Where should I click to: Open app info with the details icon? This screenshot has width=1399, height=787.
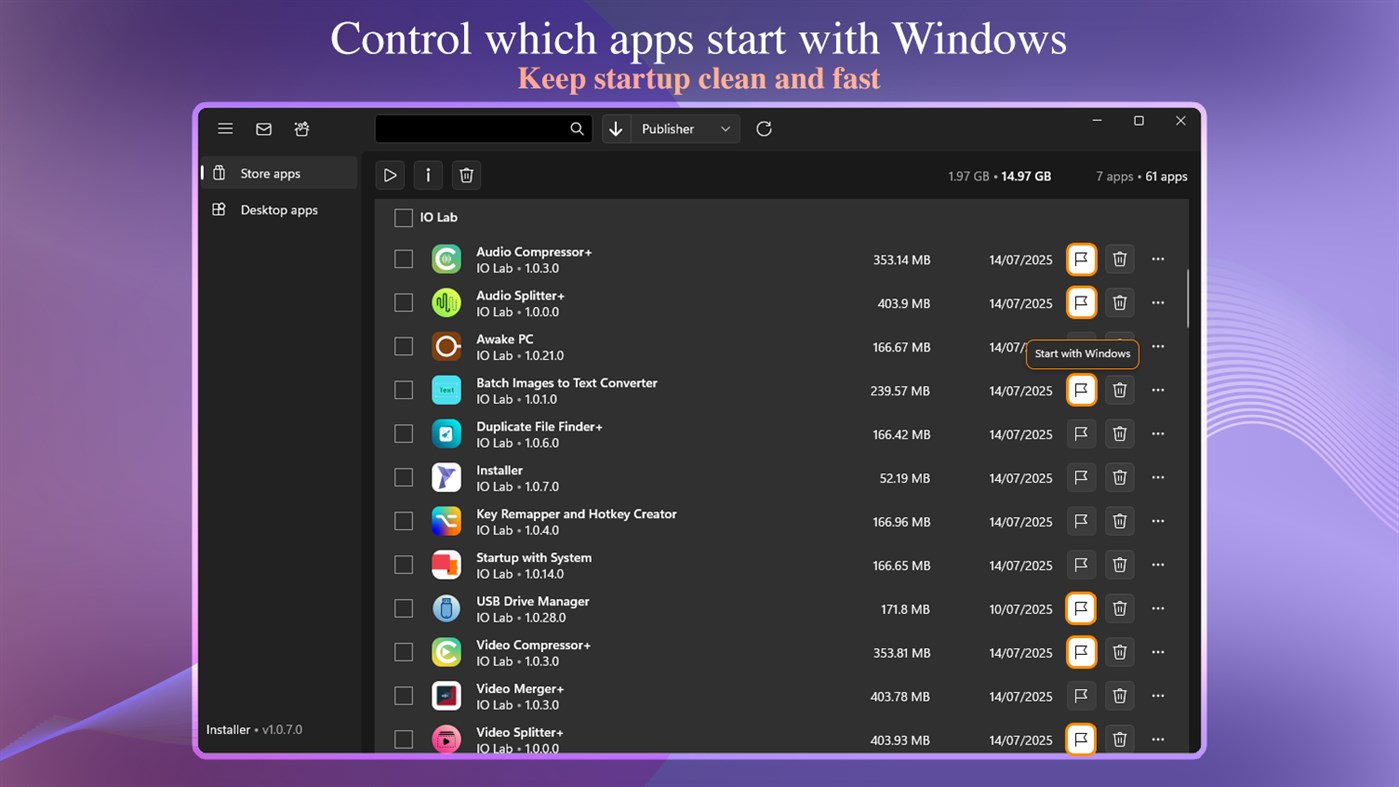[428, 175]
